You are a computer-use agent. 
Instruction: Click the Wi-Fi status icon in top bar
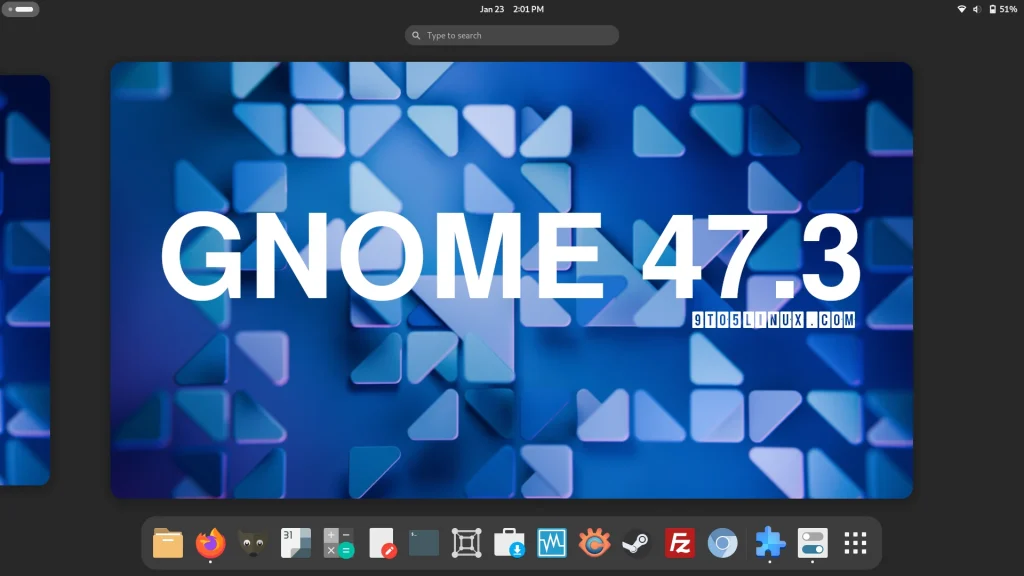pyautogui.click(x=961, y=9)
